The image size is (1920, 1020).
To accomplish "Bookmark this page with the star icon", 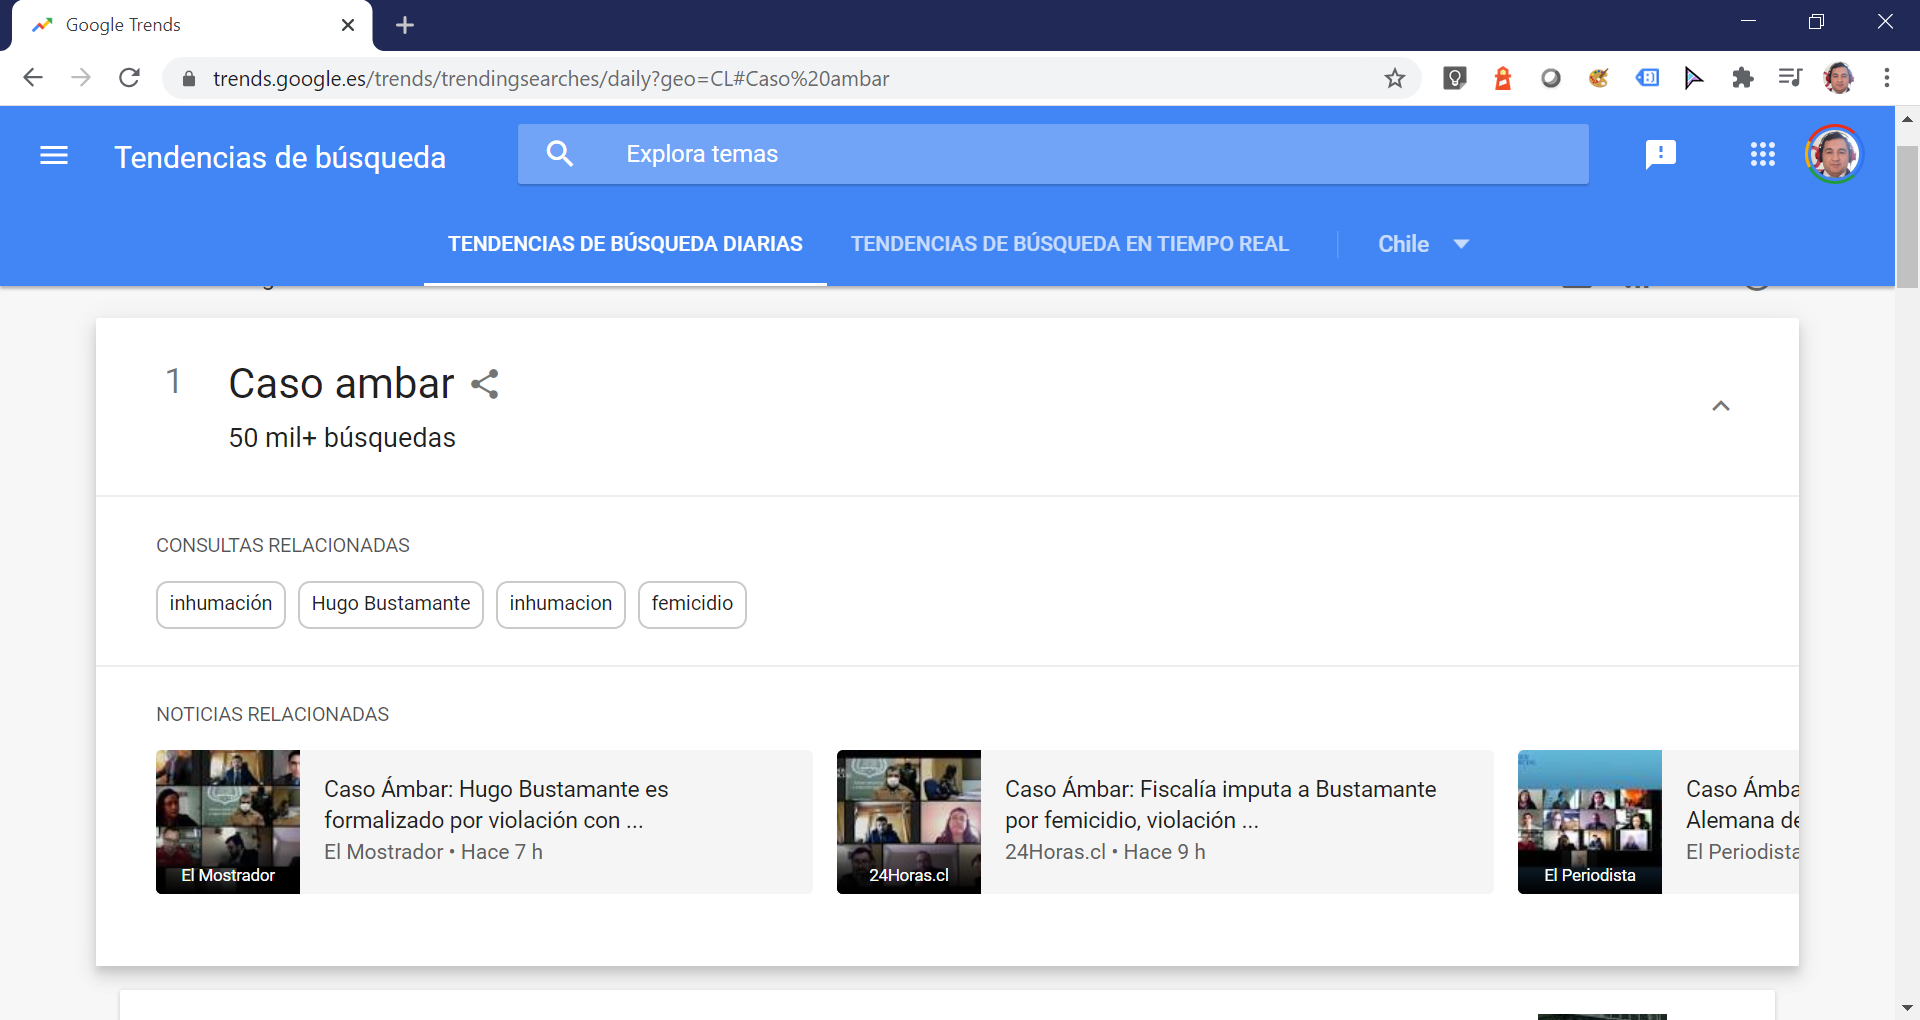I will pos(1394,78).
